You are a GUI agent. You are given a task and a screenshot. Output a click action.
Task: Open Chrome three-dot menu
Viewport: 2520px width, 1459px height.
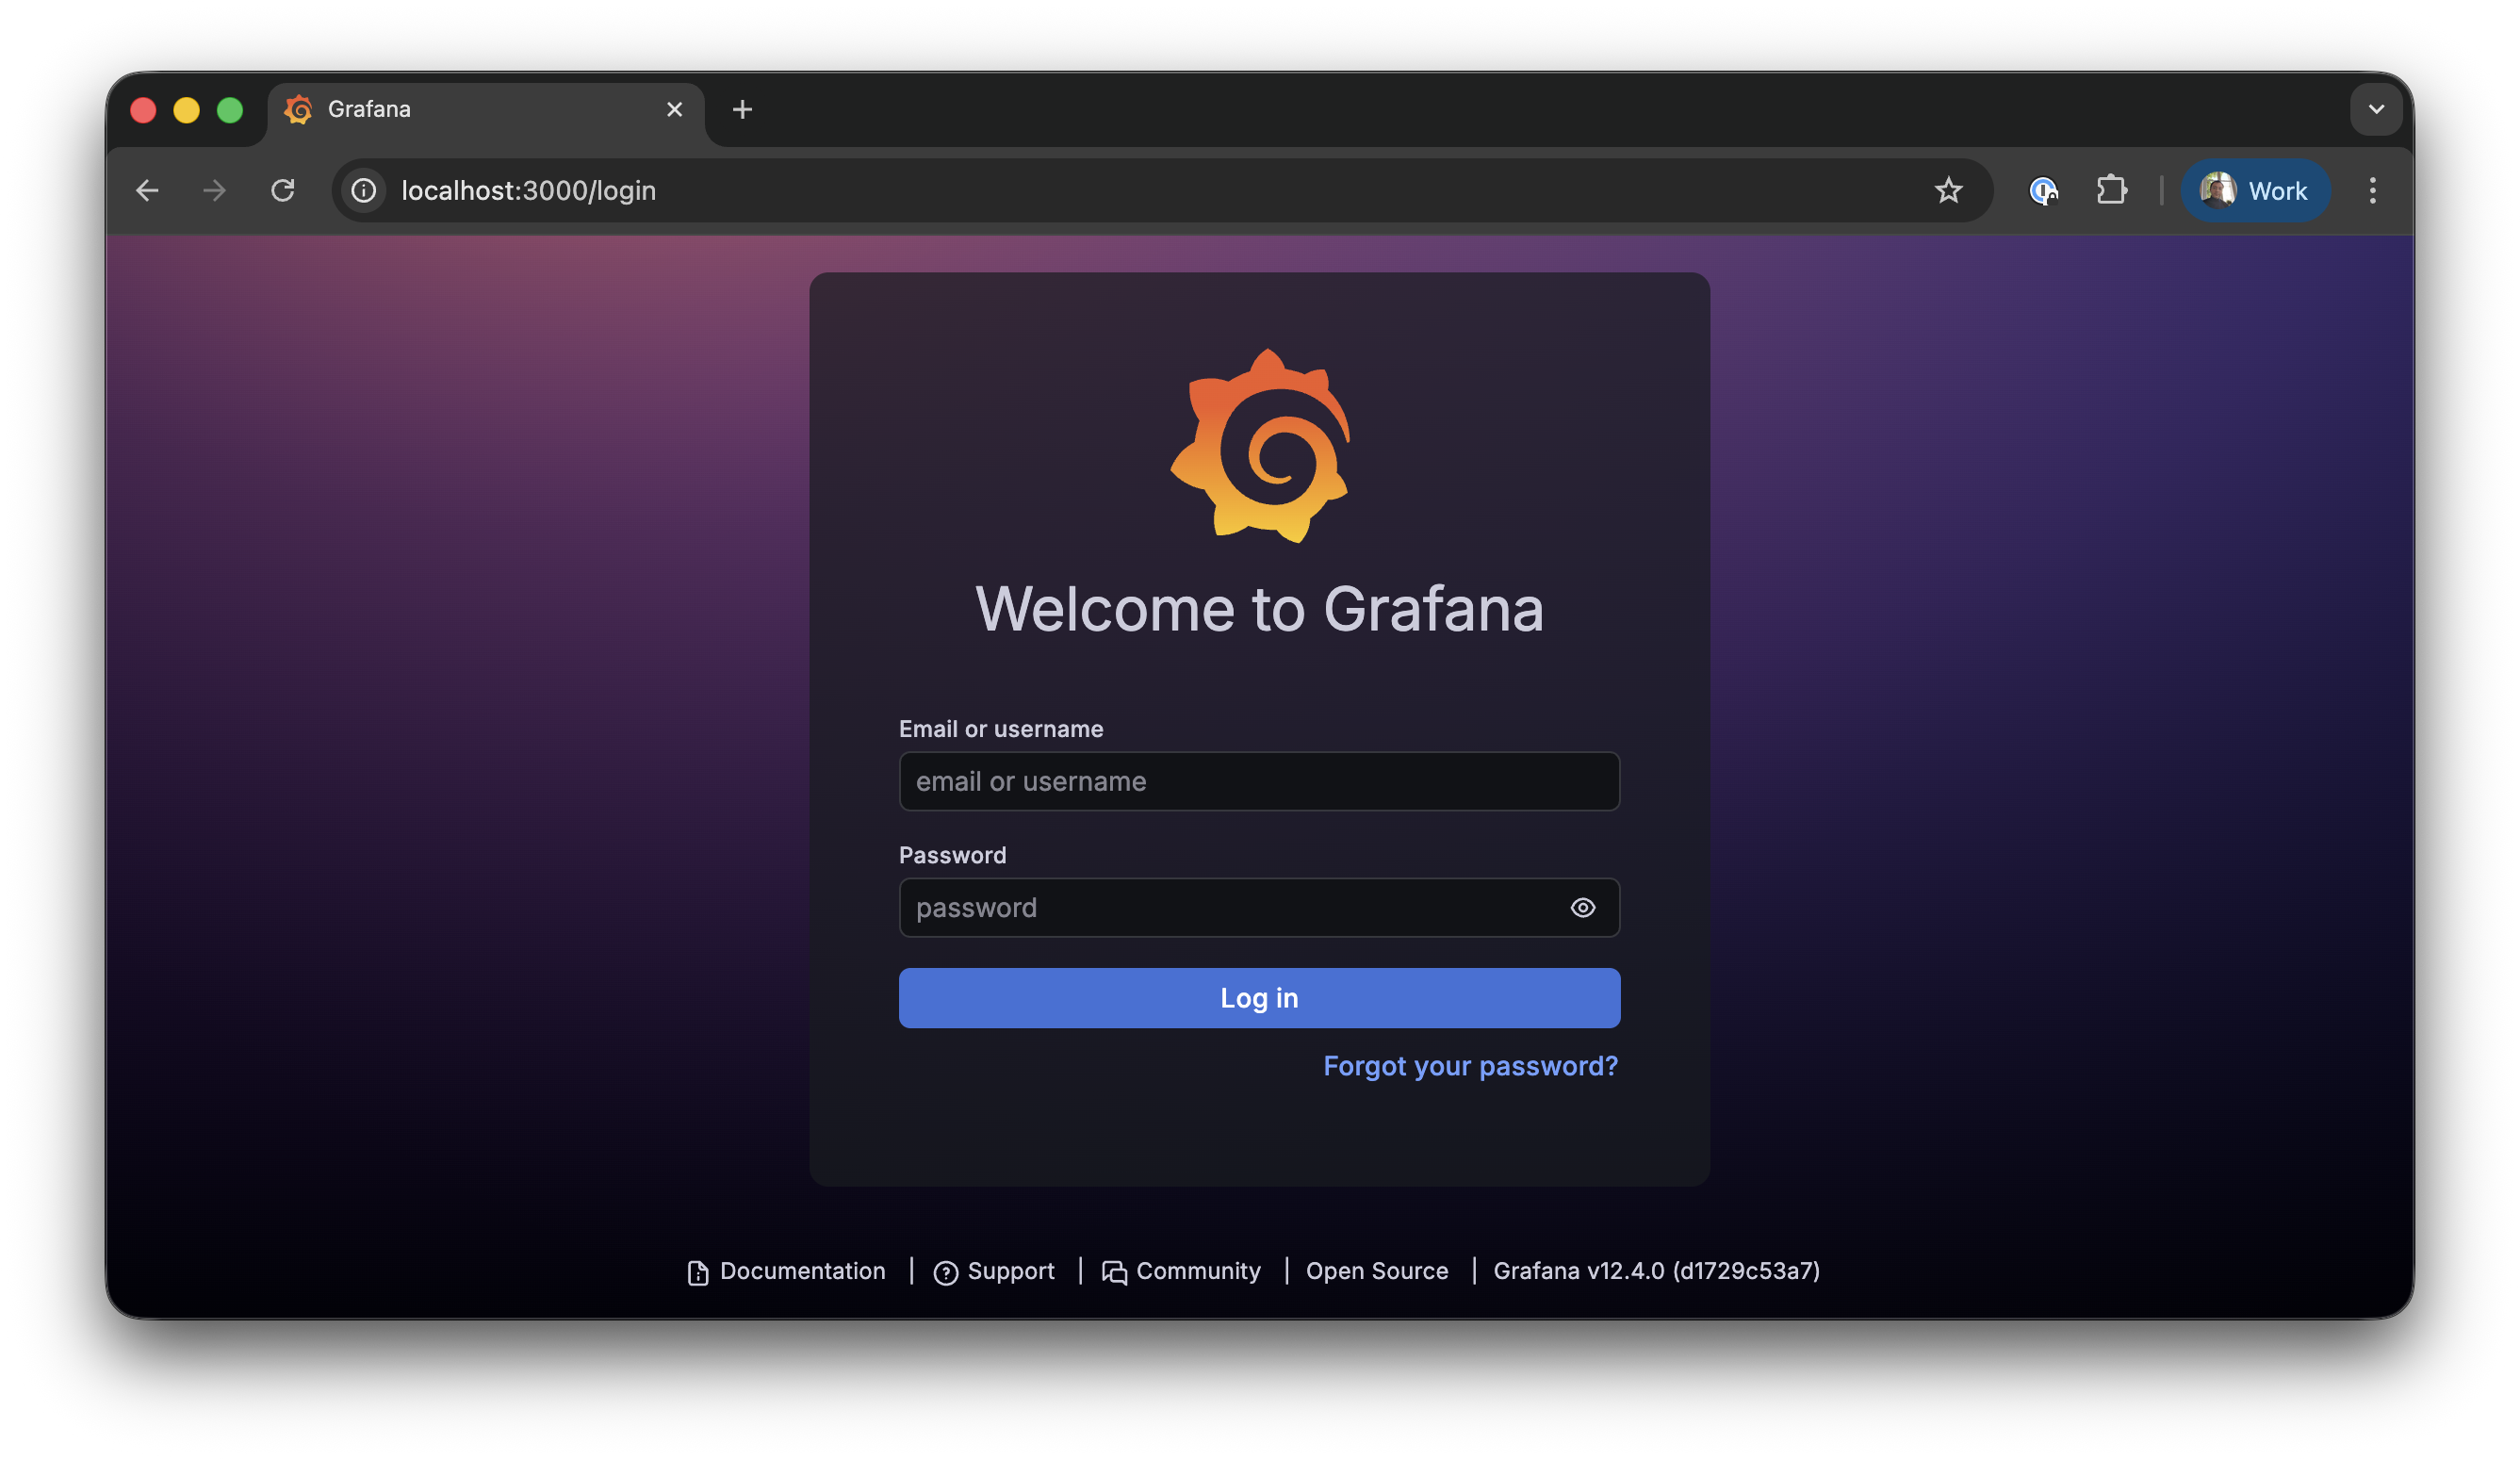(x=2372, y=190)
